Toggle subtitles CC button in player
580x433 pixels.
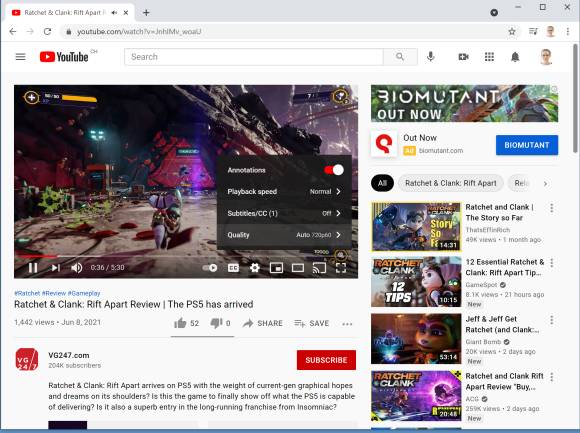(233, 267)
